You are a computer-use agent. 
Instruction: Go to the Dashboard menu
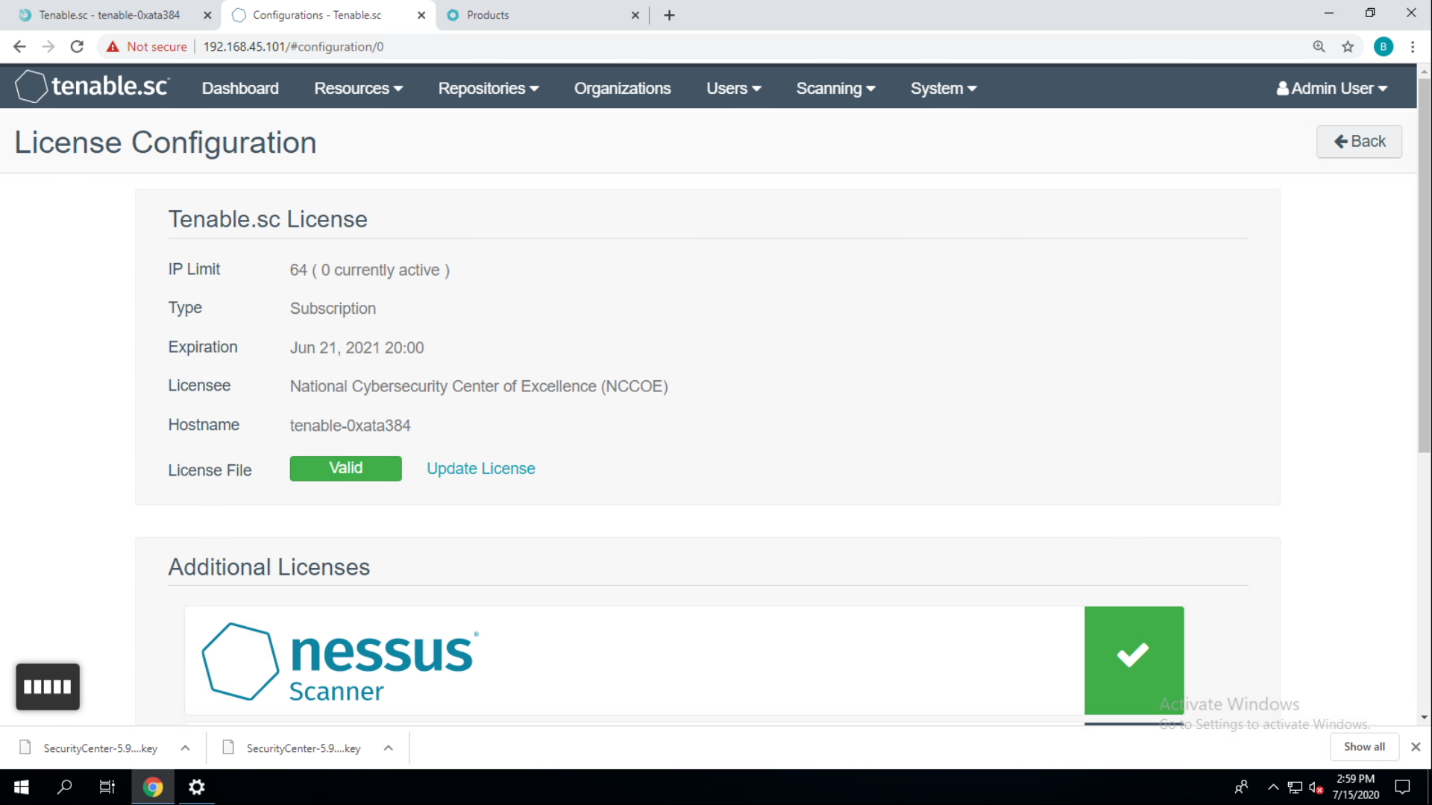pyautogui.click(x=240, y=88)
